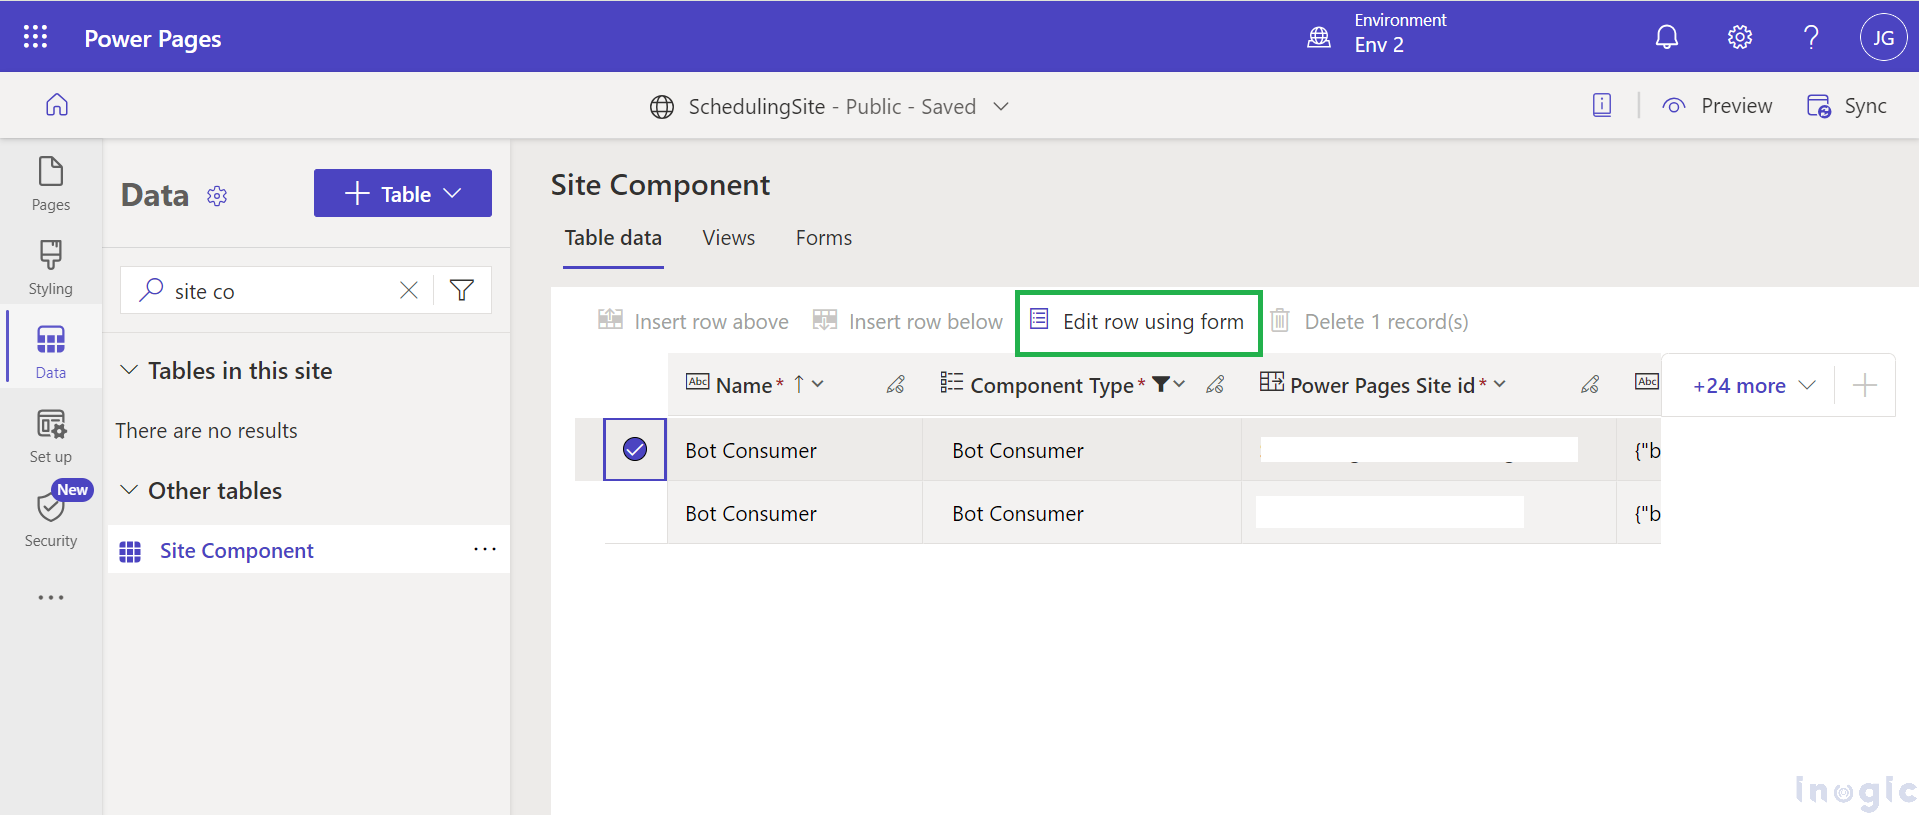Switch to the Views tab
This screenshot has height=815, width=1919.
click(728, 238)
